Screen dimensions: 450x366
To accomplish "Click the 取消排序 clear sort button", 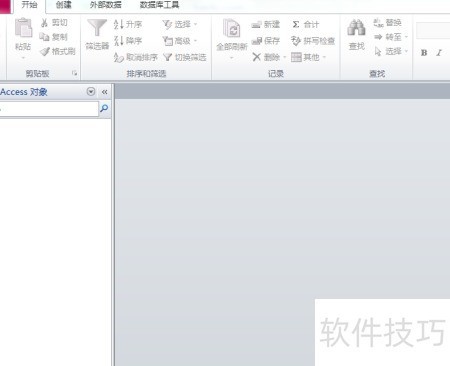I will pyautogui.click(x=136, y=57).
